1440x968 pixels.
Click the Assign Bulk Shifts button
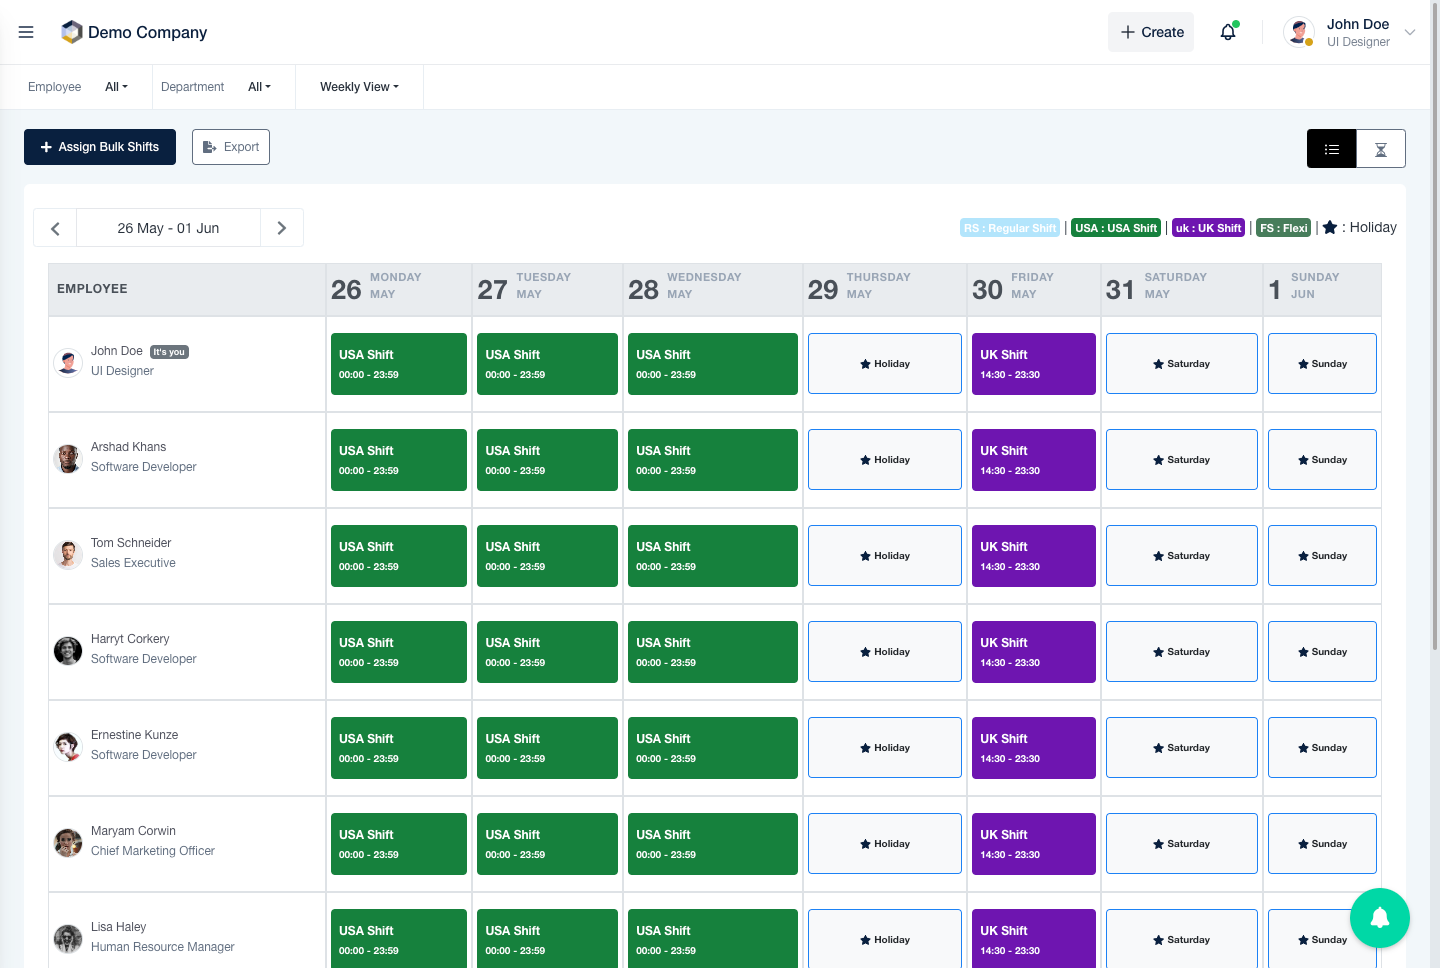[x=100, y=147]
